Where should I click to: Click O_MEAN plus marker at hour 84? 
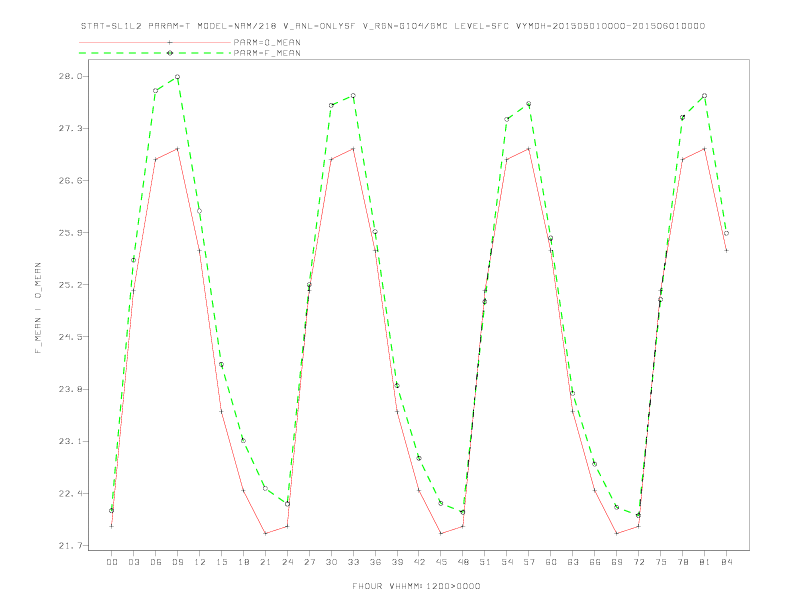(727, 250)
